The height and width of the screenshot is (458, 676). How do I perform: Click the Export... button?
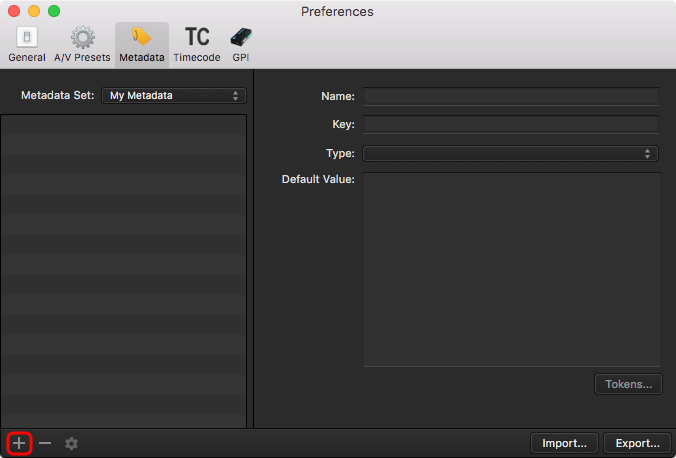638,443
